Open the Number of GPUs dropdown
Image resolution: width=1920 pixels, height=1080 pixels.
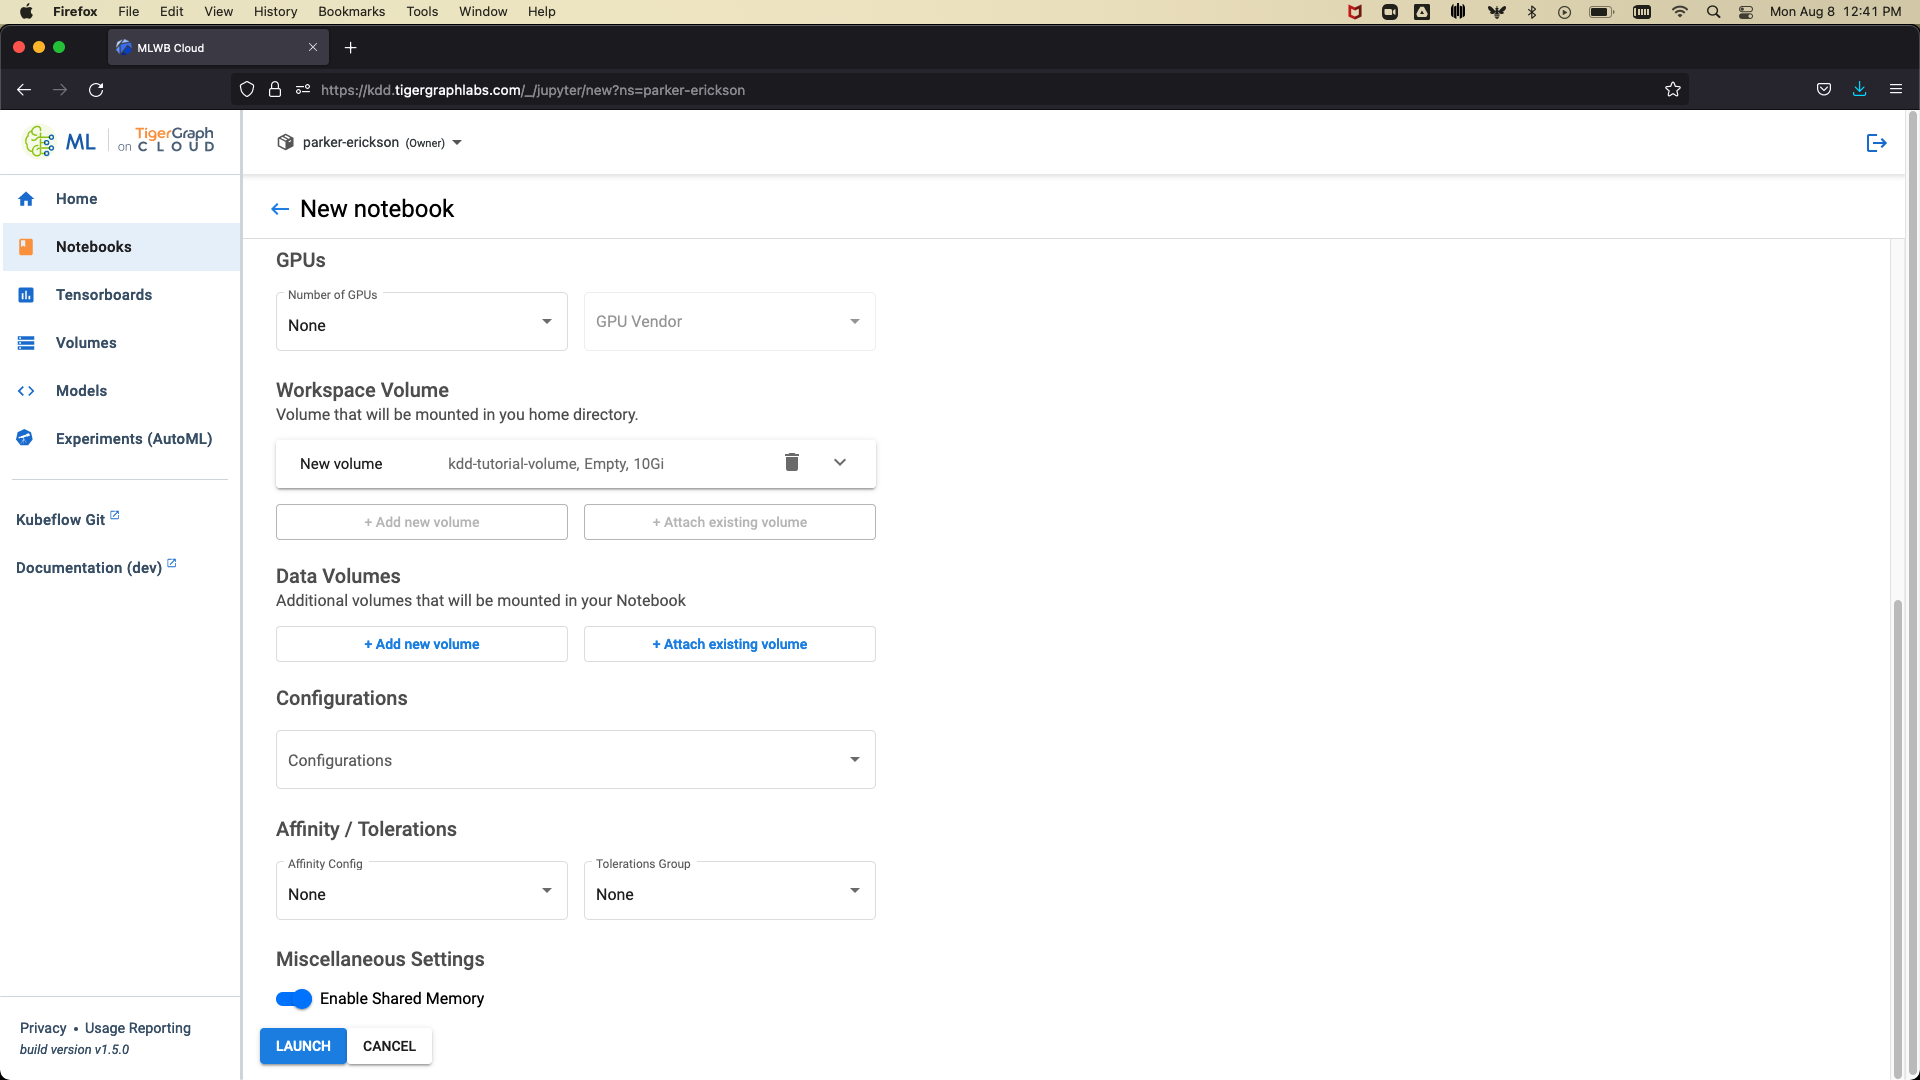421,322
